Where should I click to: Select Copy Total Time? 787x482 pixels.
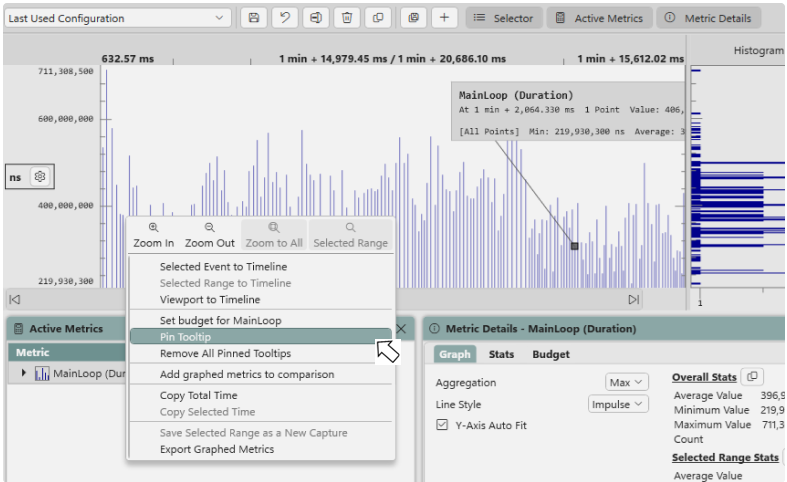261,396
